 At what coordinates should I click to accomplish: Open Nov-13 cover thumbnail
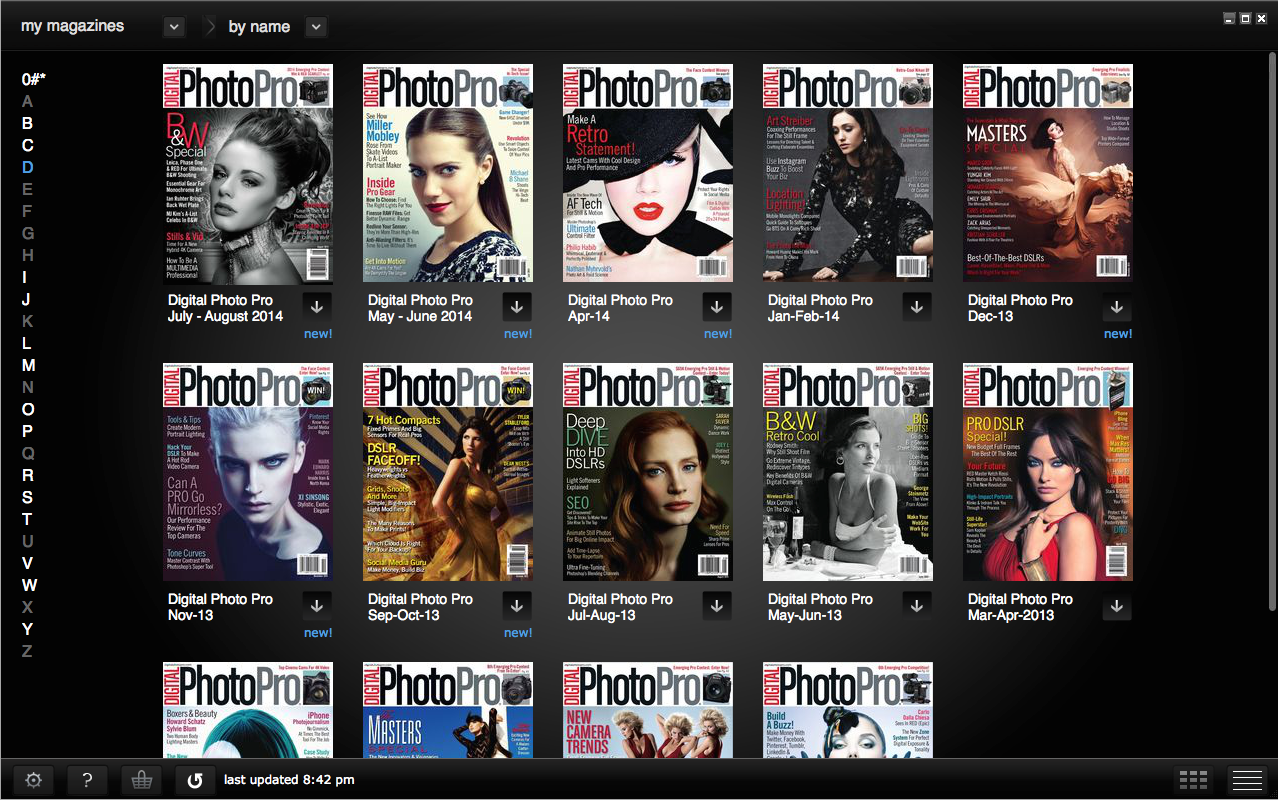[x=248, y=472]
